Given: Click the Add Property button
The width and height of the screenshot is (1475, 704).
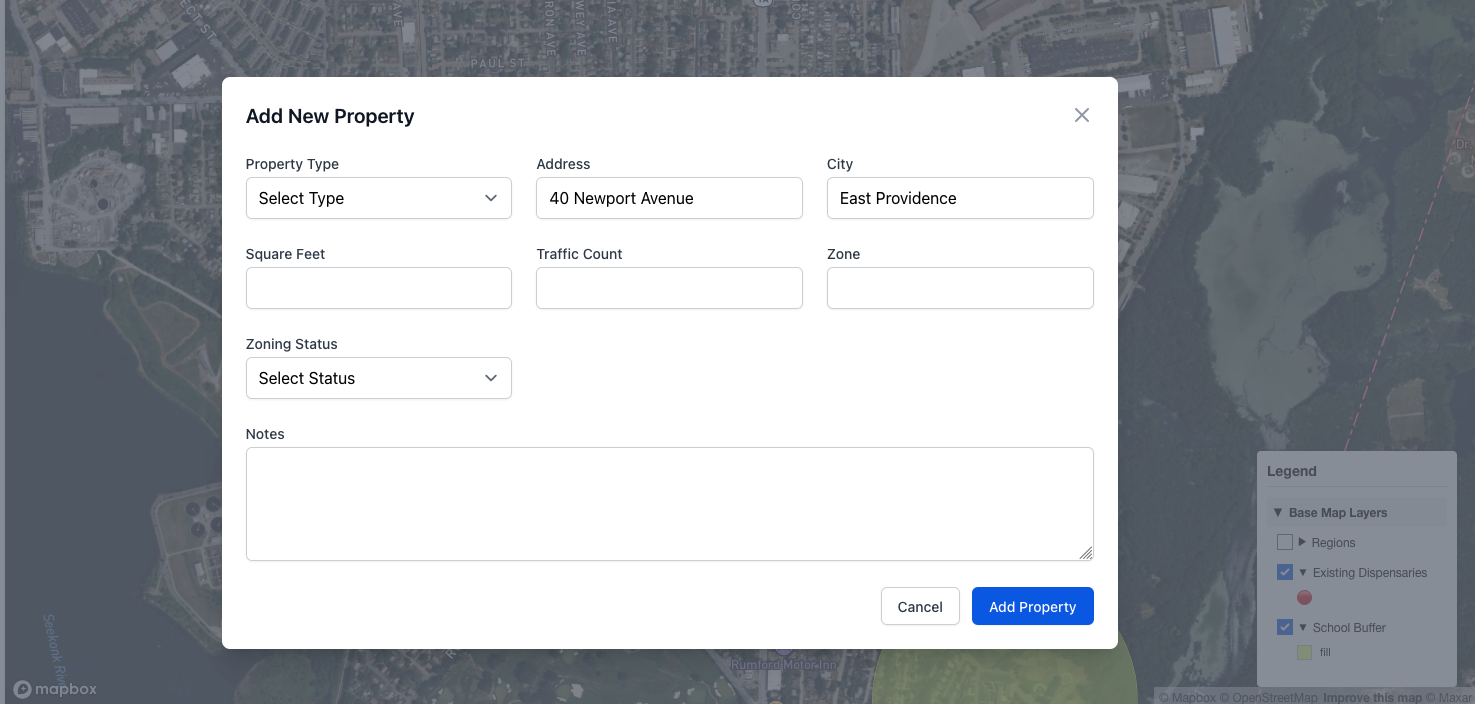Looking at the screenshot, I should (x=1033, y=606).
